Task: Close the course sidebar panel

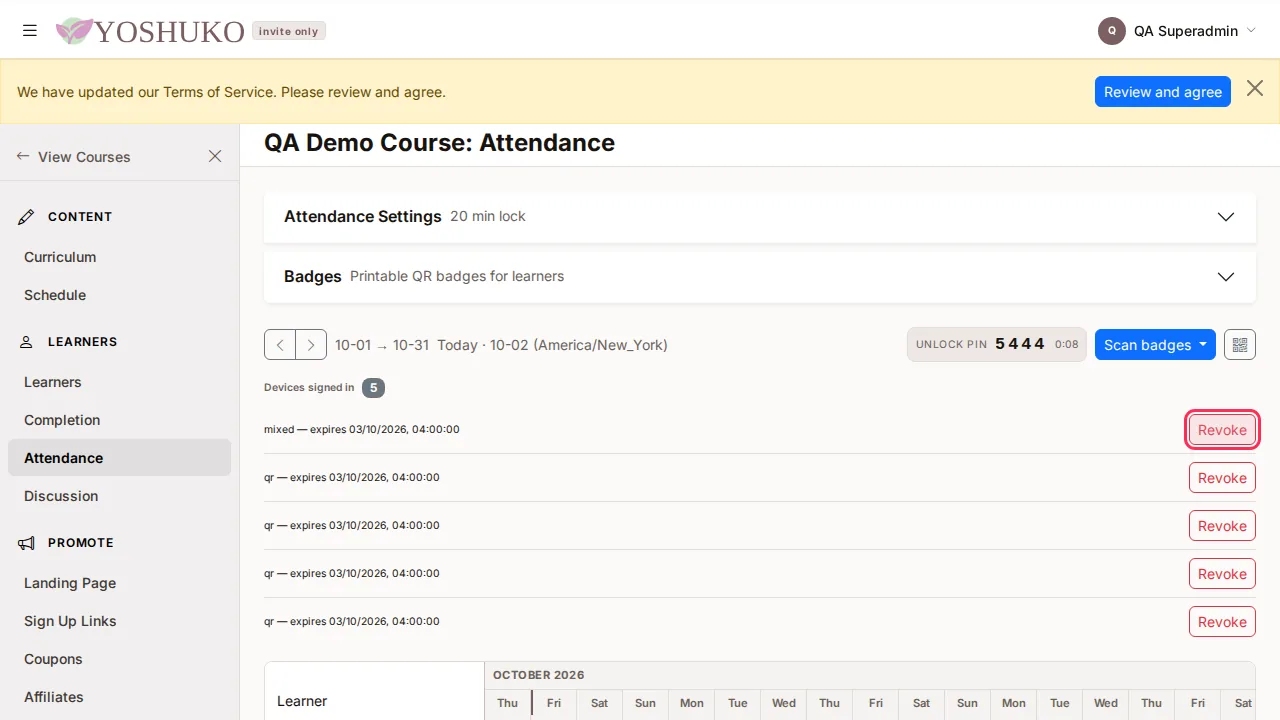Action: pos(215,156)
